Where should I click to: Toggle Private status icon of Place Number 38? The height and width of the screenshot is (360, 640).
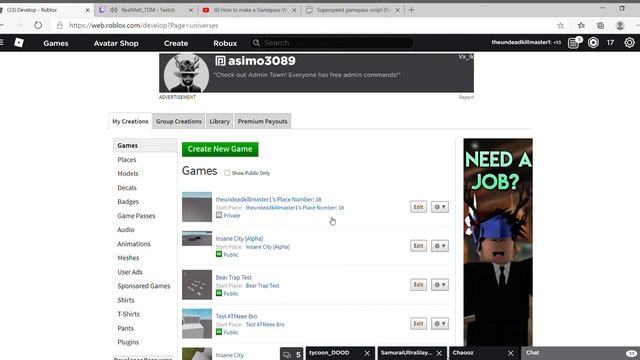coord(219,215)
